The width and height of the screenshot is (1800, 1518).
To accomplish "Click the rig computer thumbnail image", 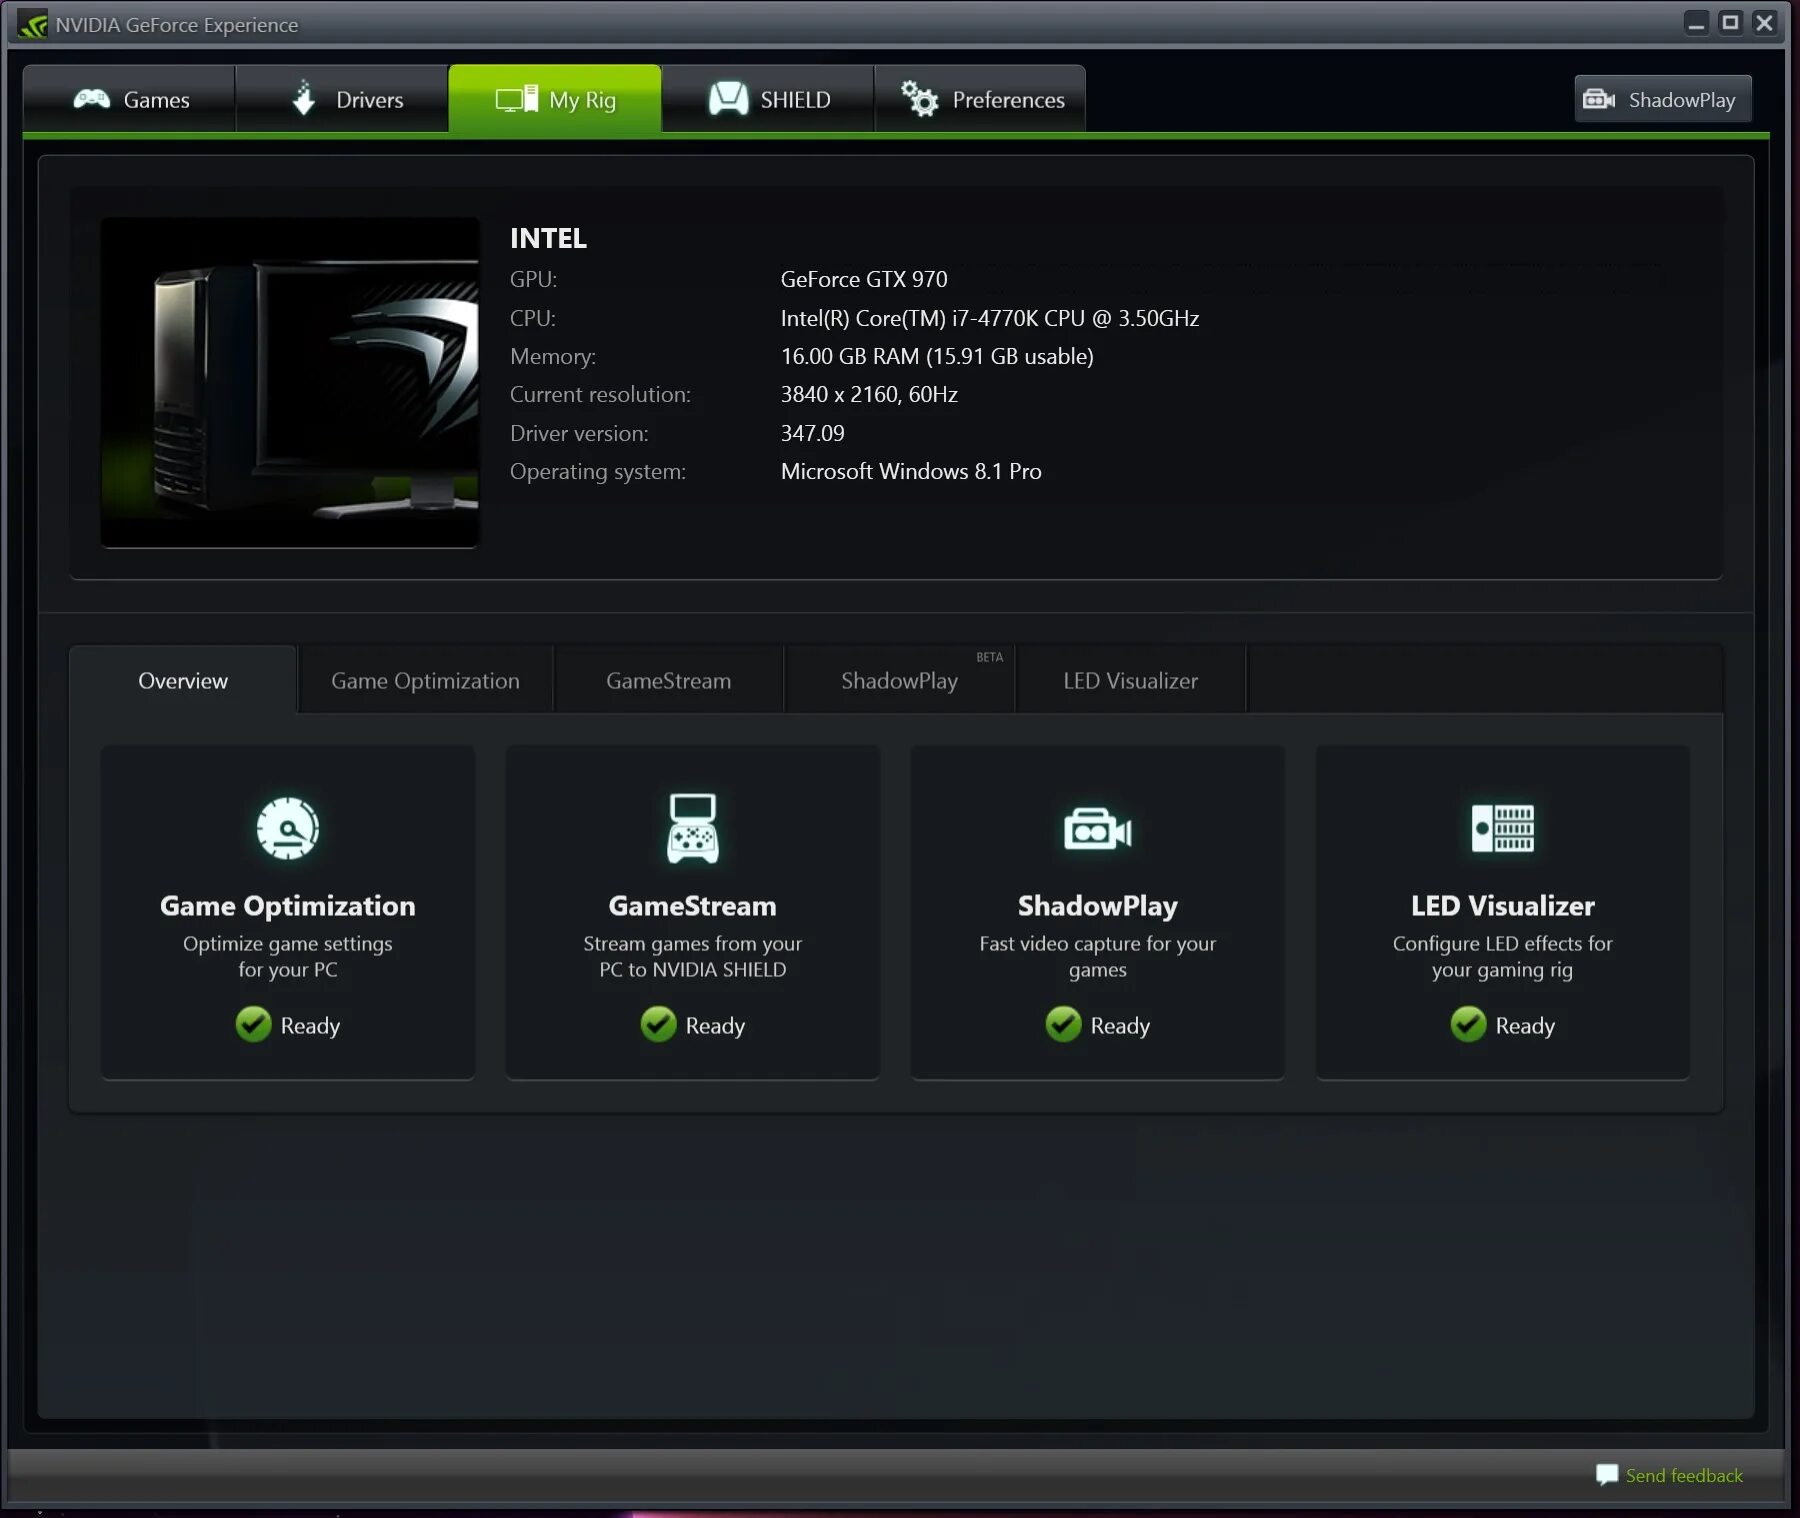I will coord(290,382).
